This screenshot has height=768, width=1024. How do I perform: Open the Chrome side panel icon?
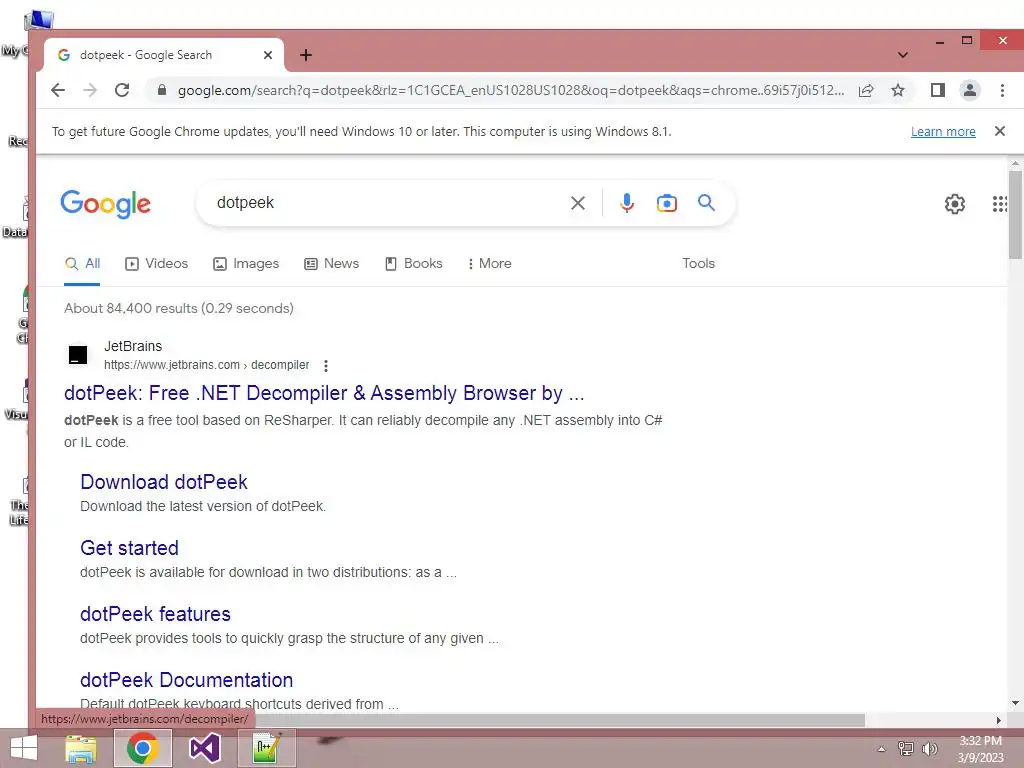point(938,90)
